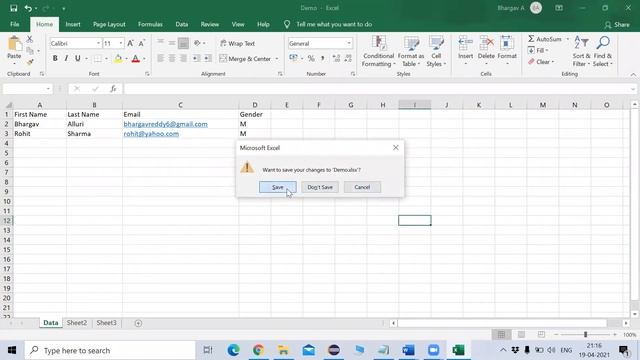640x360 pixels.
Task: Collapse the ribbon with the chevron
Action: pos(633,75)
